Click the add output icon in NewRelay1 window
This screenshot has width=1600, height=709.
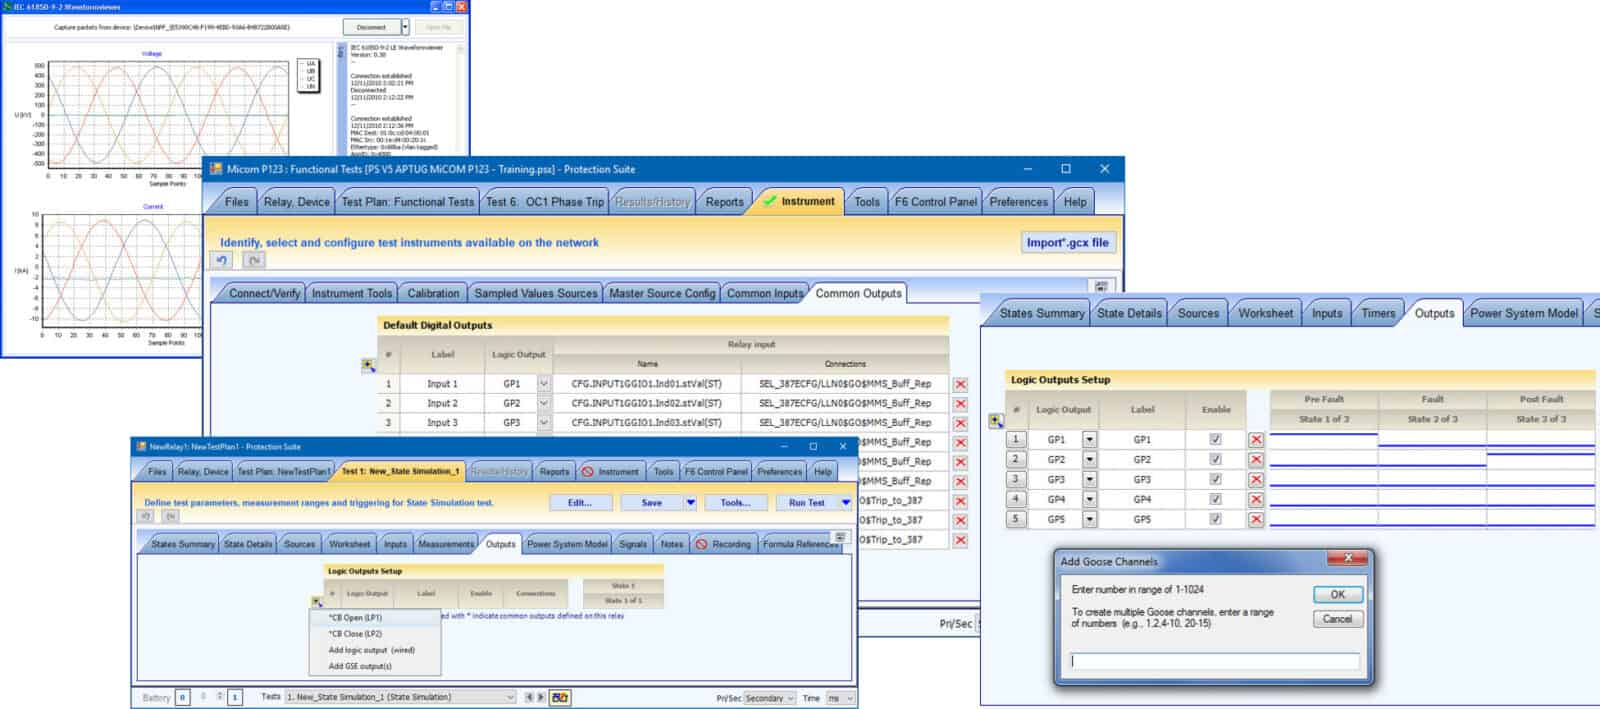pos(317,602)
